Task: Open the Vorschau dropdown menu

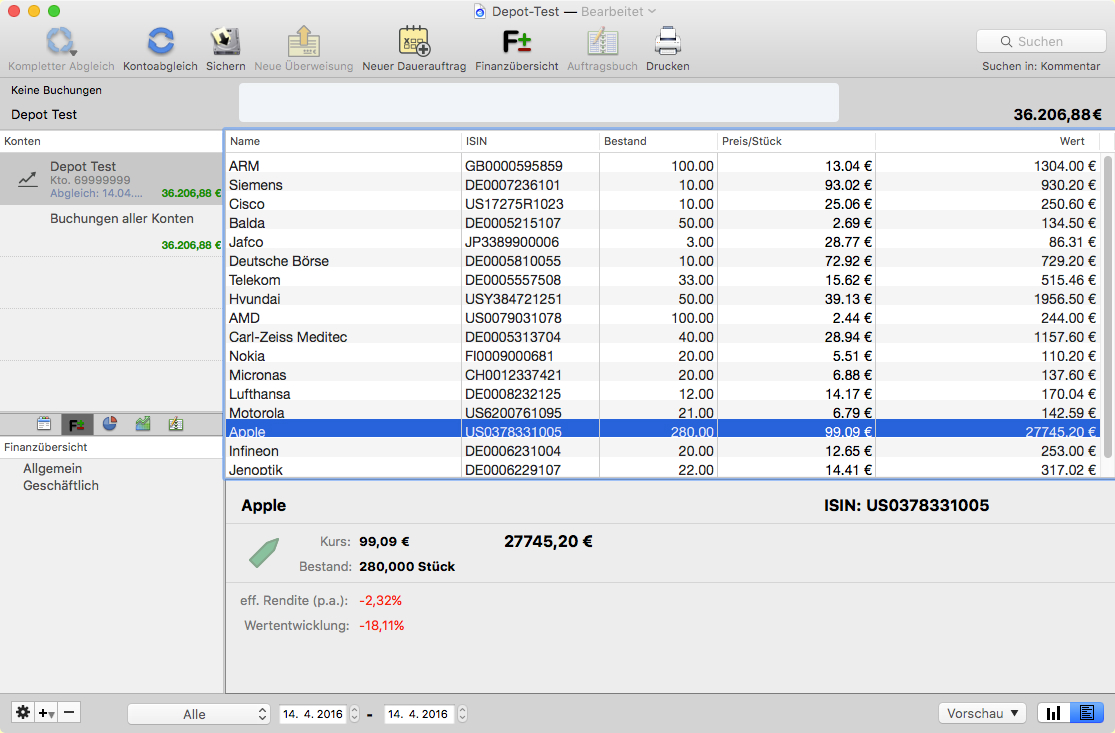Action: click(x=983, y=713)
